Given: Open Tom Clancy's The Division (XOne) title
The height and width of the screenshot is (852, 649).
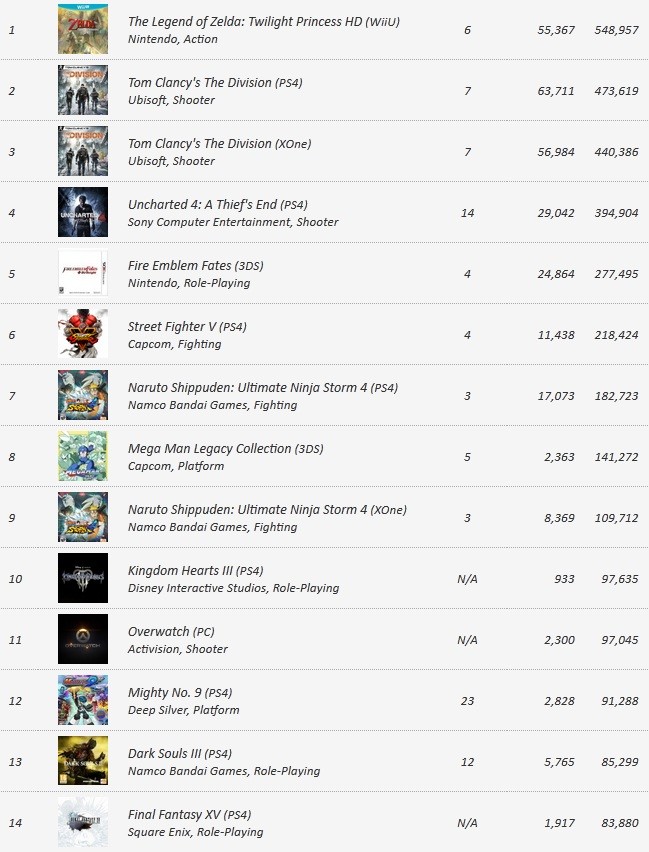Looking at the screenshot, I should (x=220, y=143).
